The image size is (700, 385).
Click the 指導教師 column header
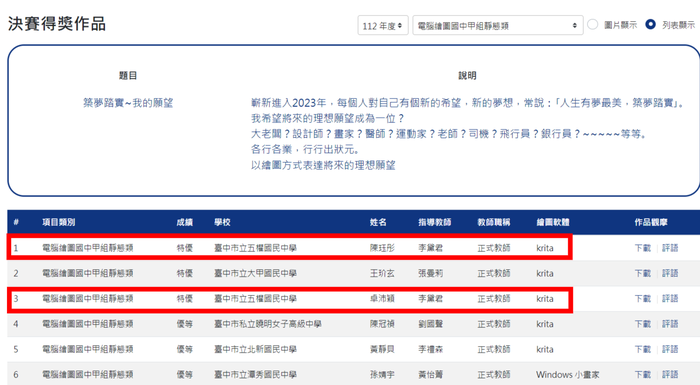click(435, 222)
